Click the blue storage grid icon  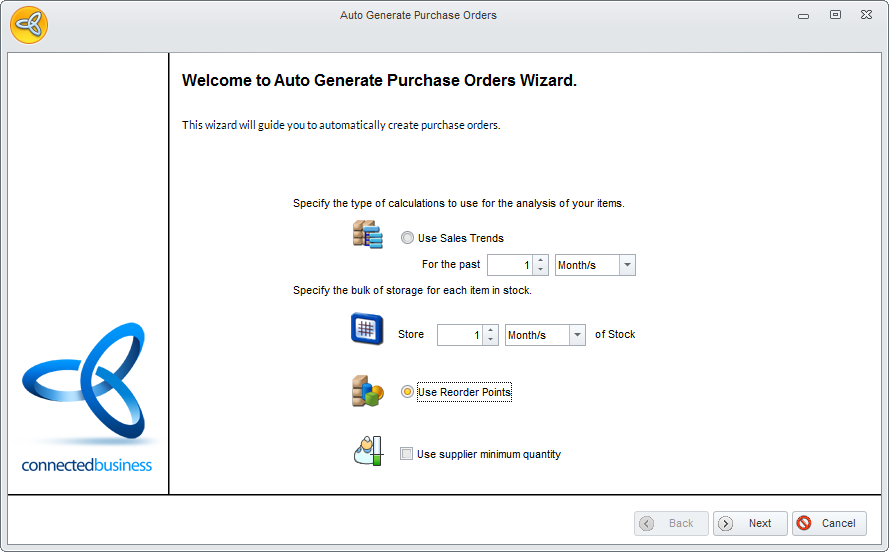point(367,329)
